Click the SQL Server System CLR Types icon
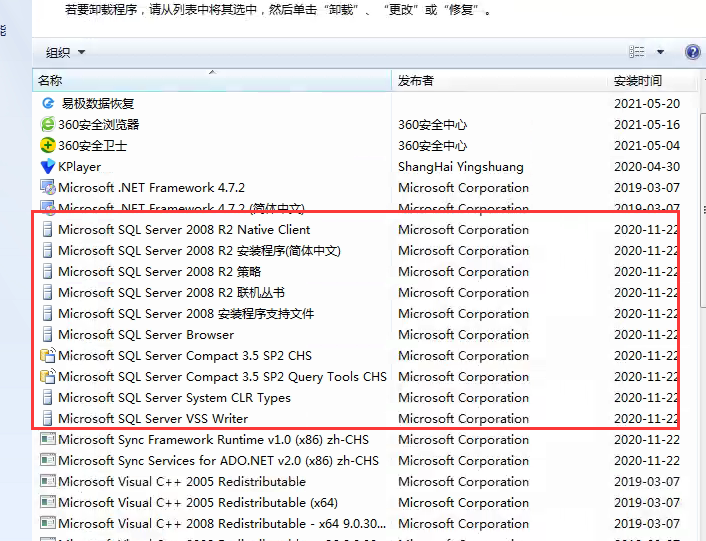Viewport: 706px width, 541px height. (47, 397)
